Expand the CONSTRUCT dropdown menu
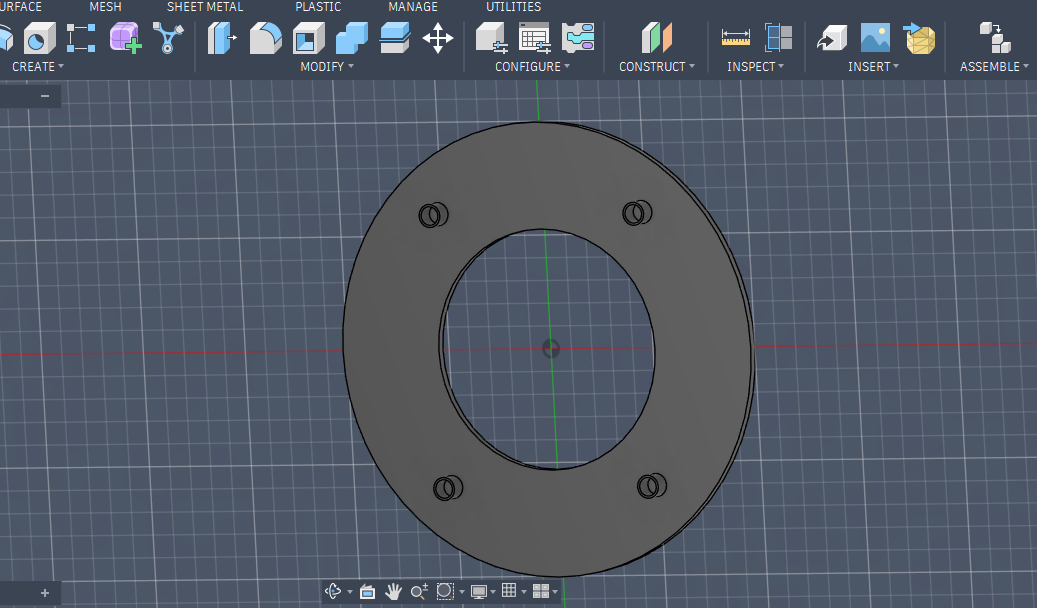Viewport: 1037px width, 608px height. pyautogui.click(x=657, y=67)
